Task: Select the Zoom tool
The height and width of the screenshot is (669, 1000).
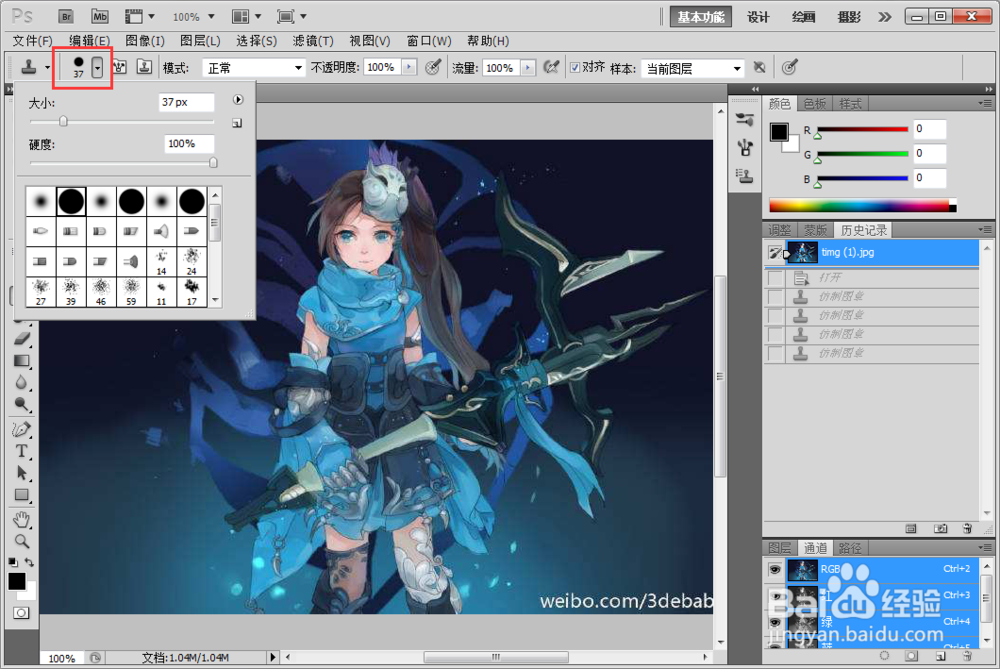Action: [x=22, y=541]
